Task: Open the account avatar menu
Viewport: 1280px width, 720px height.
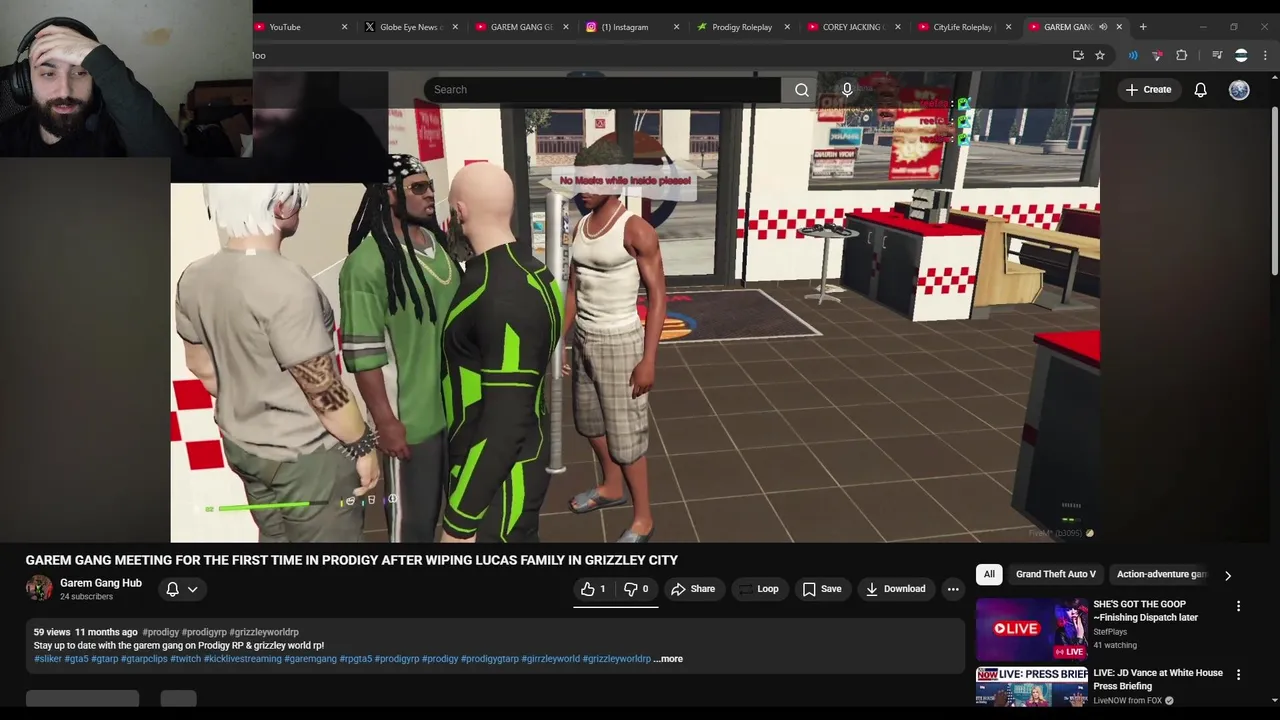Action: pos(1239,90)
